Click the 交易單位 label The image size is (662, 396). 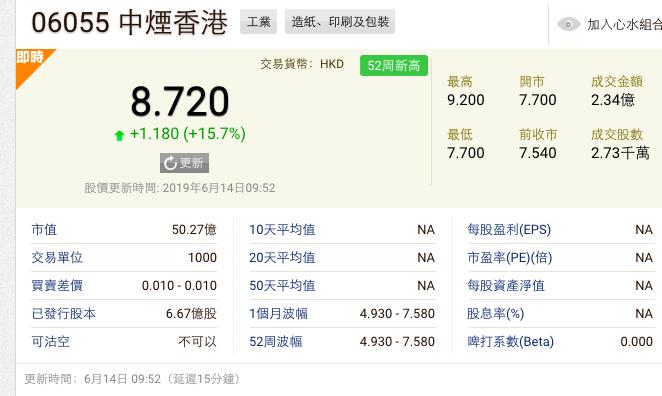(x=57, y=258)
